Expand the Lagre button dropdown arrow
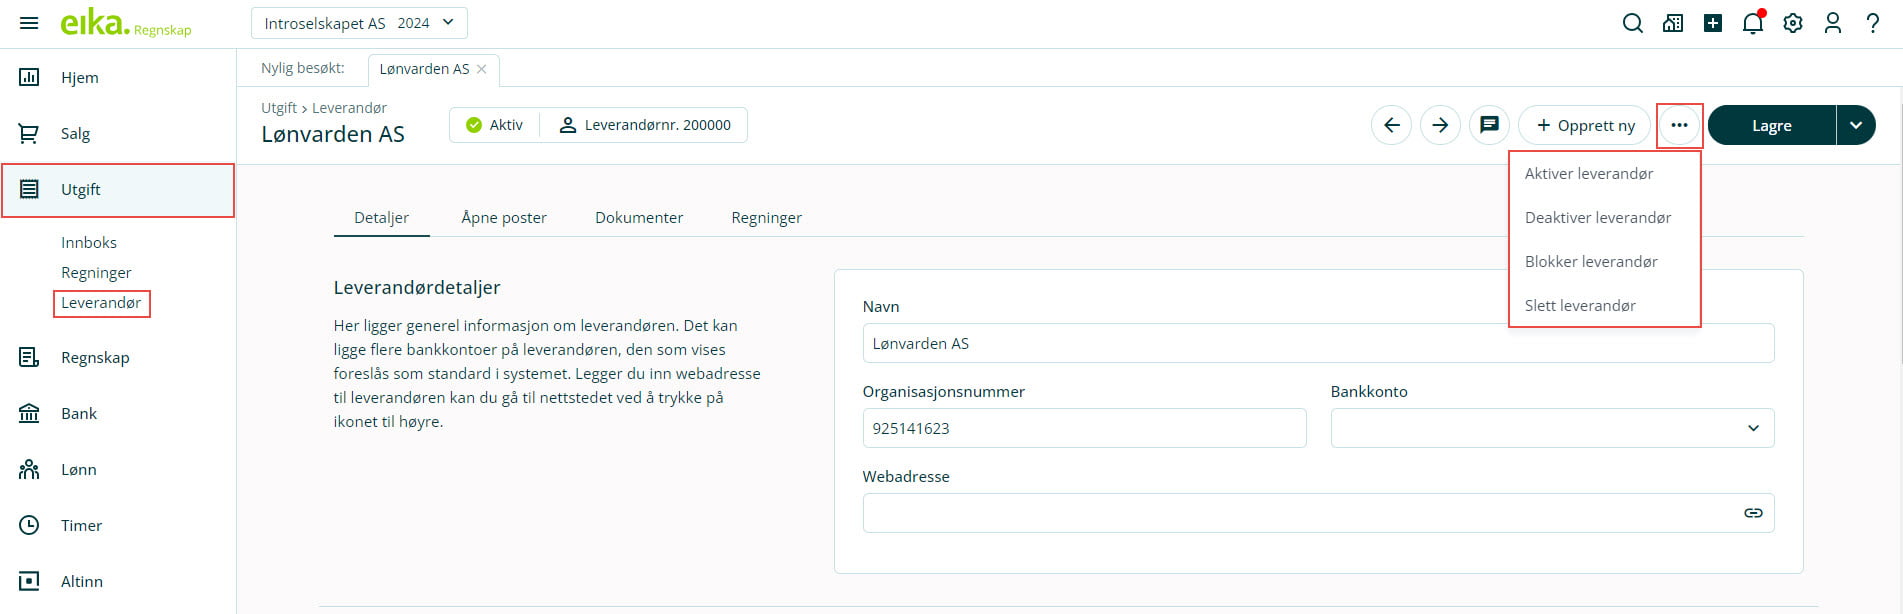 pos(1855,125)
